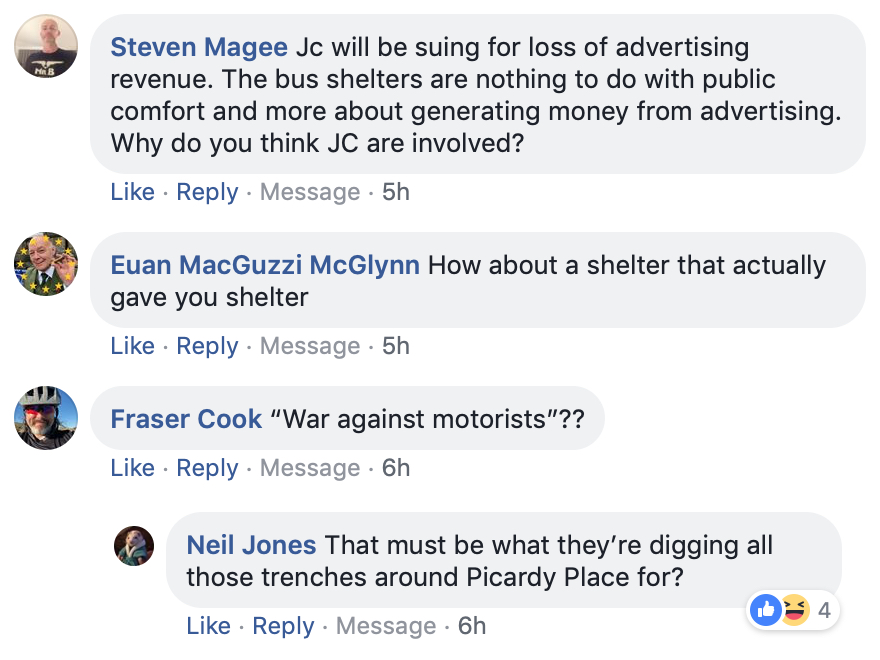Like Steven Magee's comment
Screen dimensions: 880x660
pyautogui.click(x=132, y=192)
